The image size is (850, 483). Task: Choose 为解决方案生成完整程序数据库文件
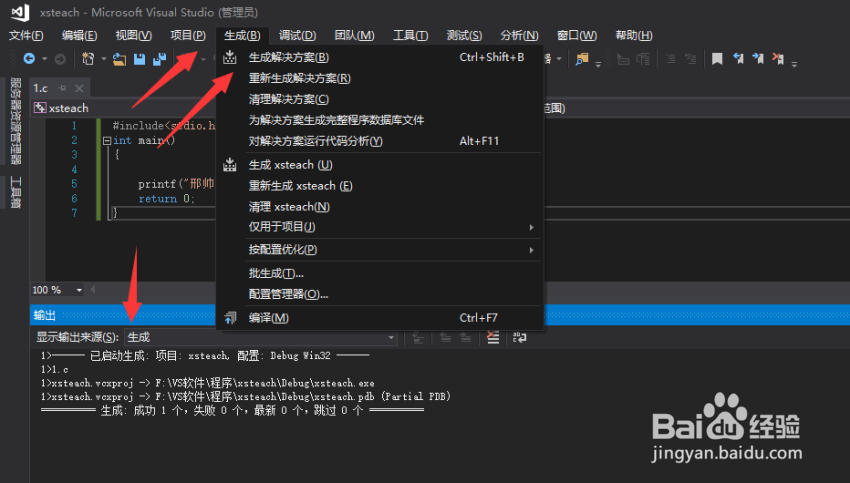pyautogui.click(x=380, y=120)
